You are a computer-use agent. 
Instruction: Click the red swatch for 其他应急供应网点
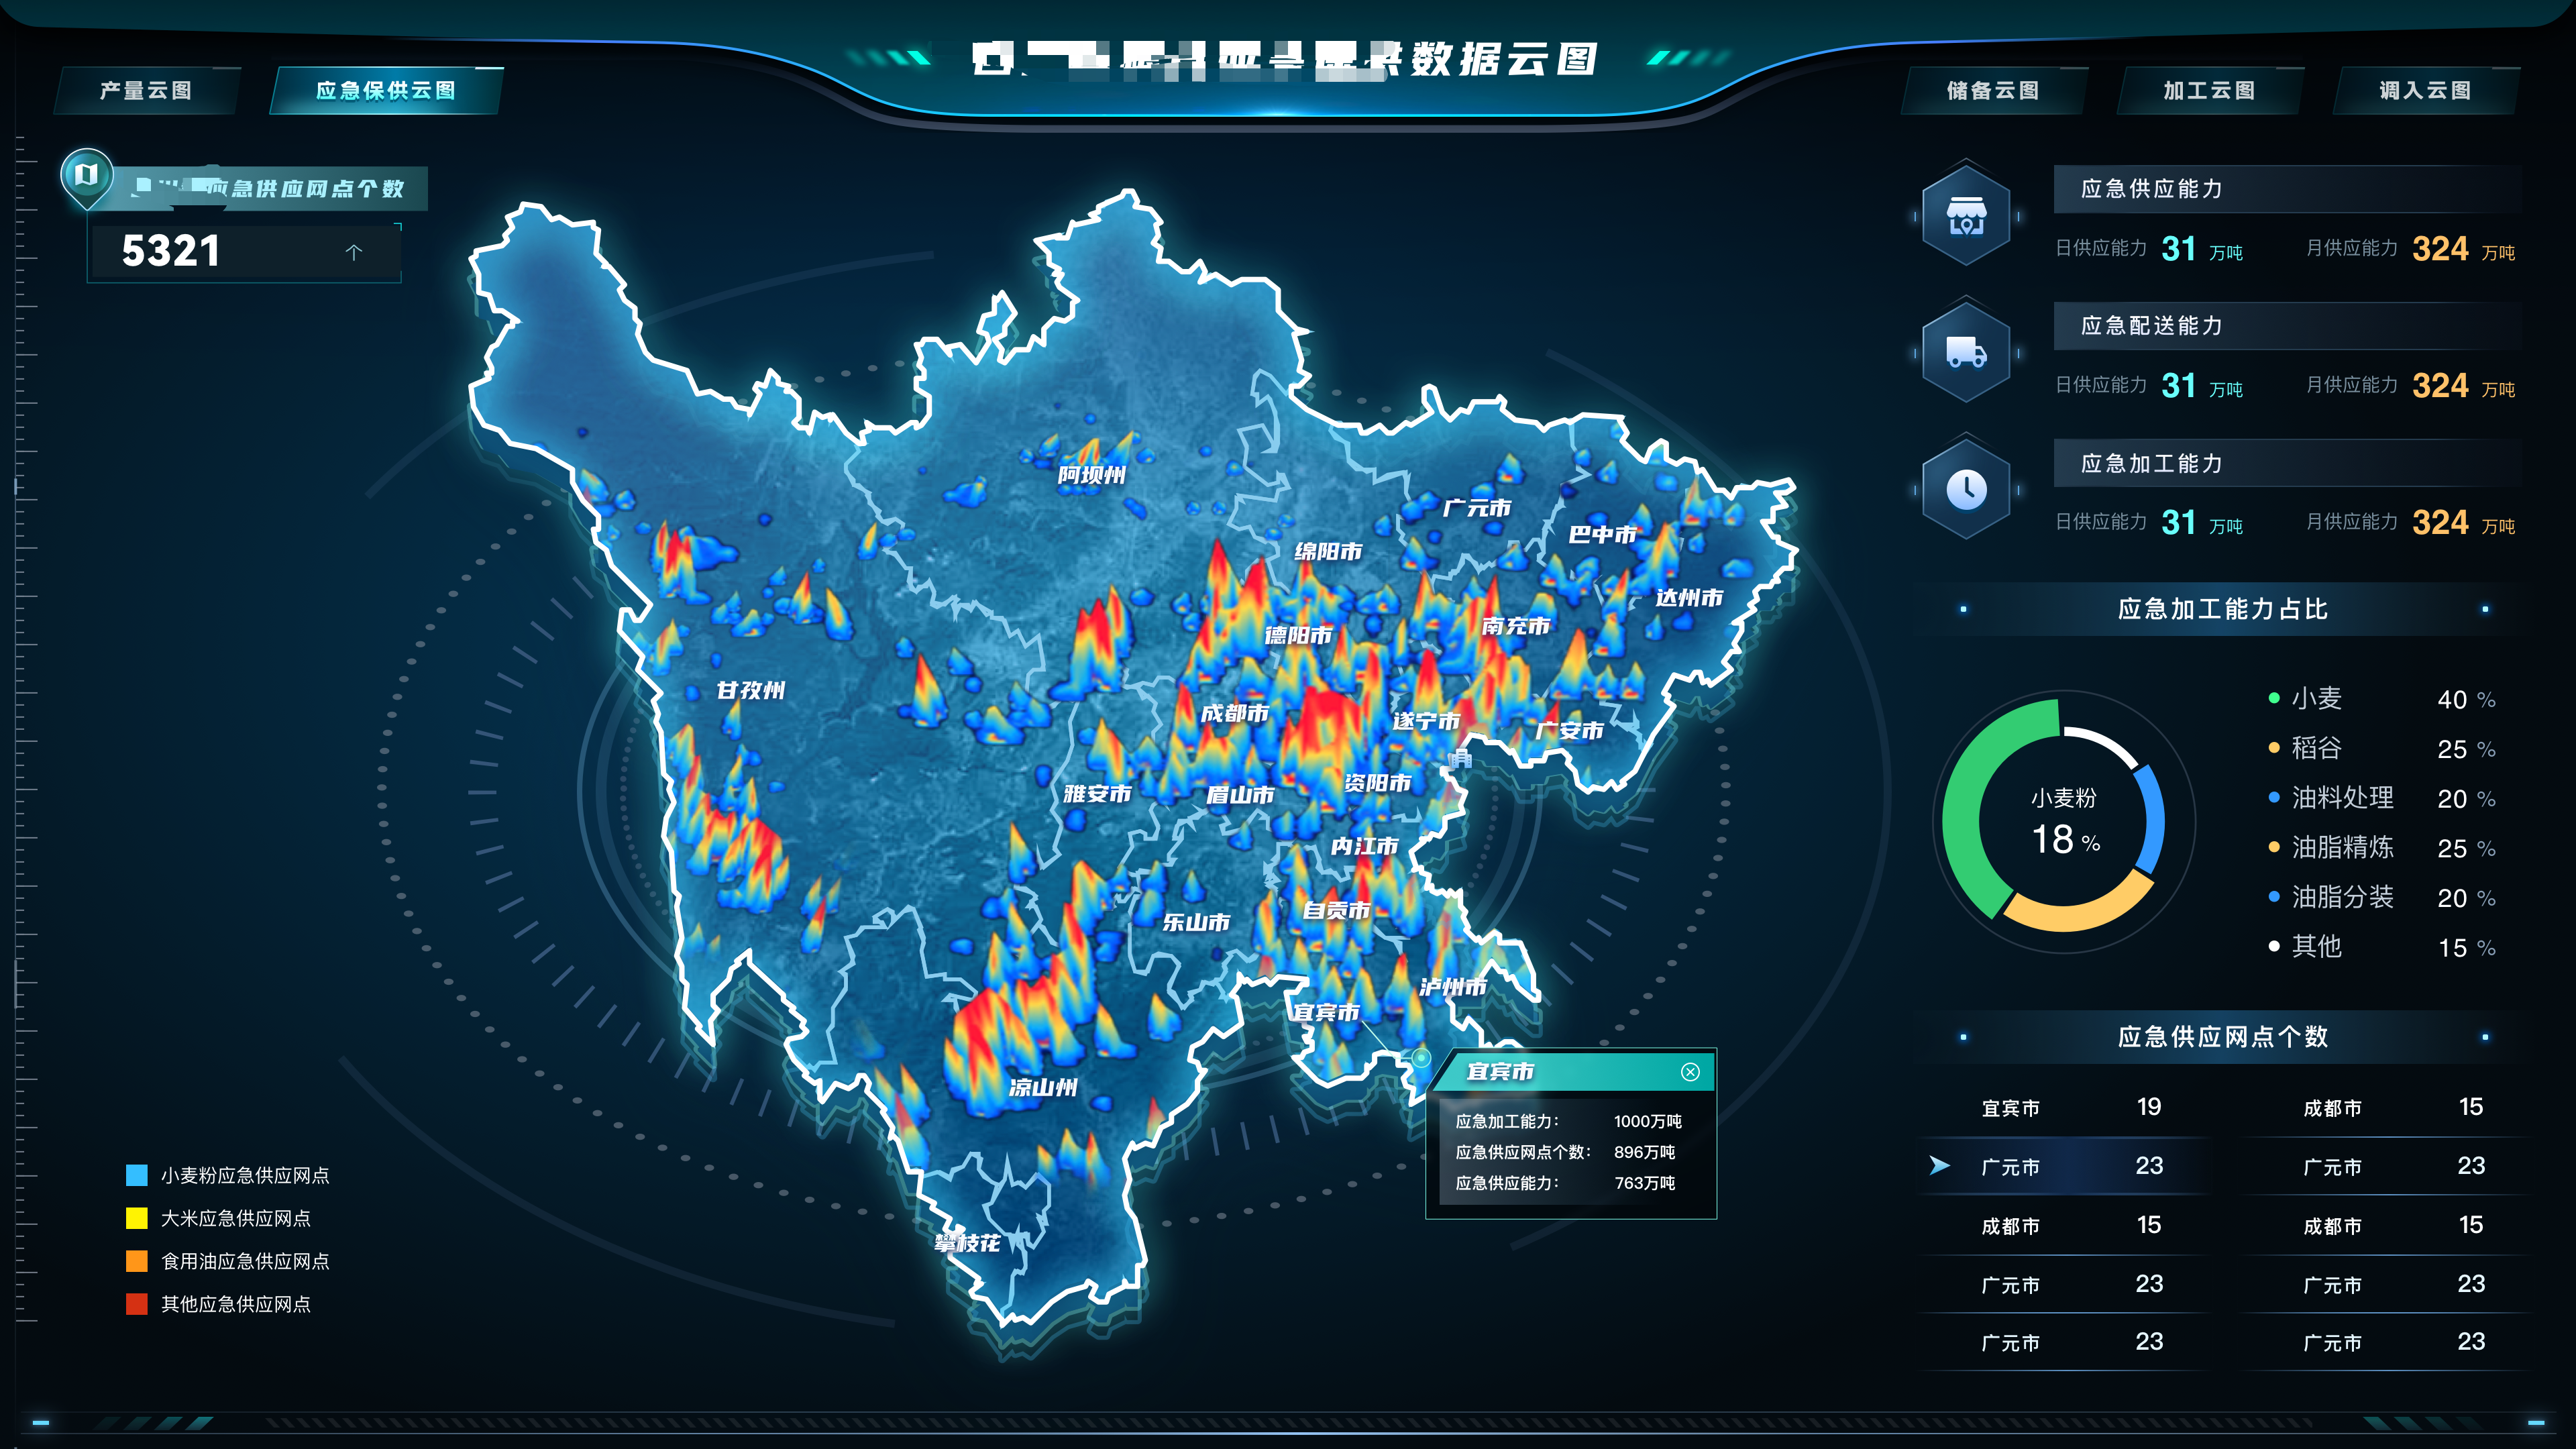[x=137, y=1304]
